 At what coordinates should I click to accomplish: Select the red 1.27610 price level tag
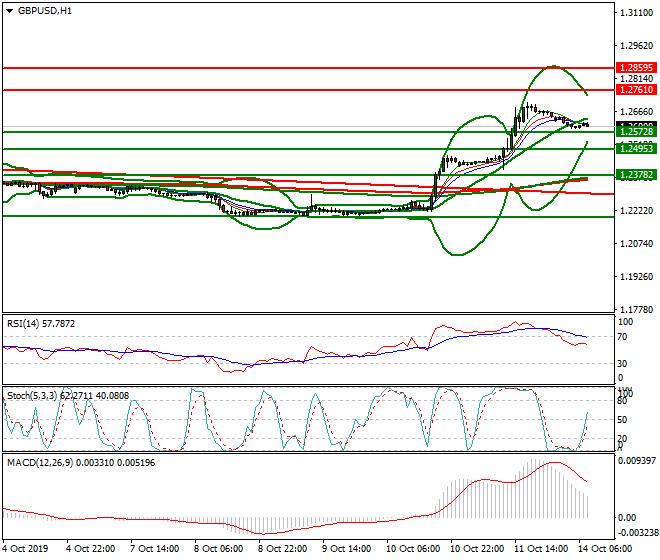tap(634, 90)
